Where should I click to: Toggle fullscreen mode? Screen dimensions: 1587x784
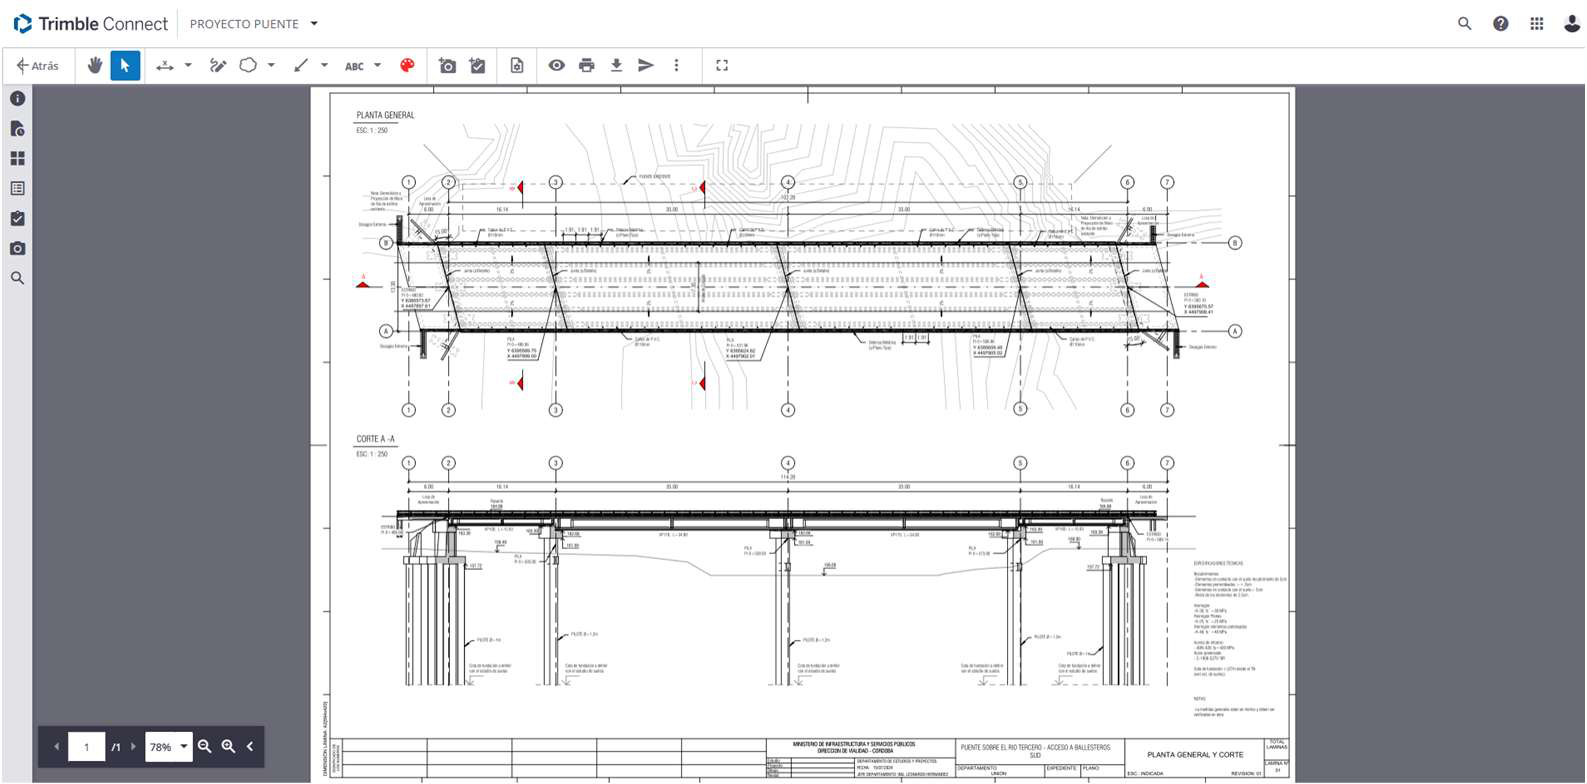(722, 66)
